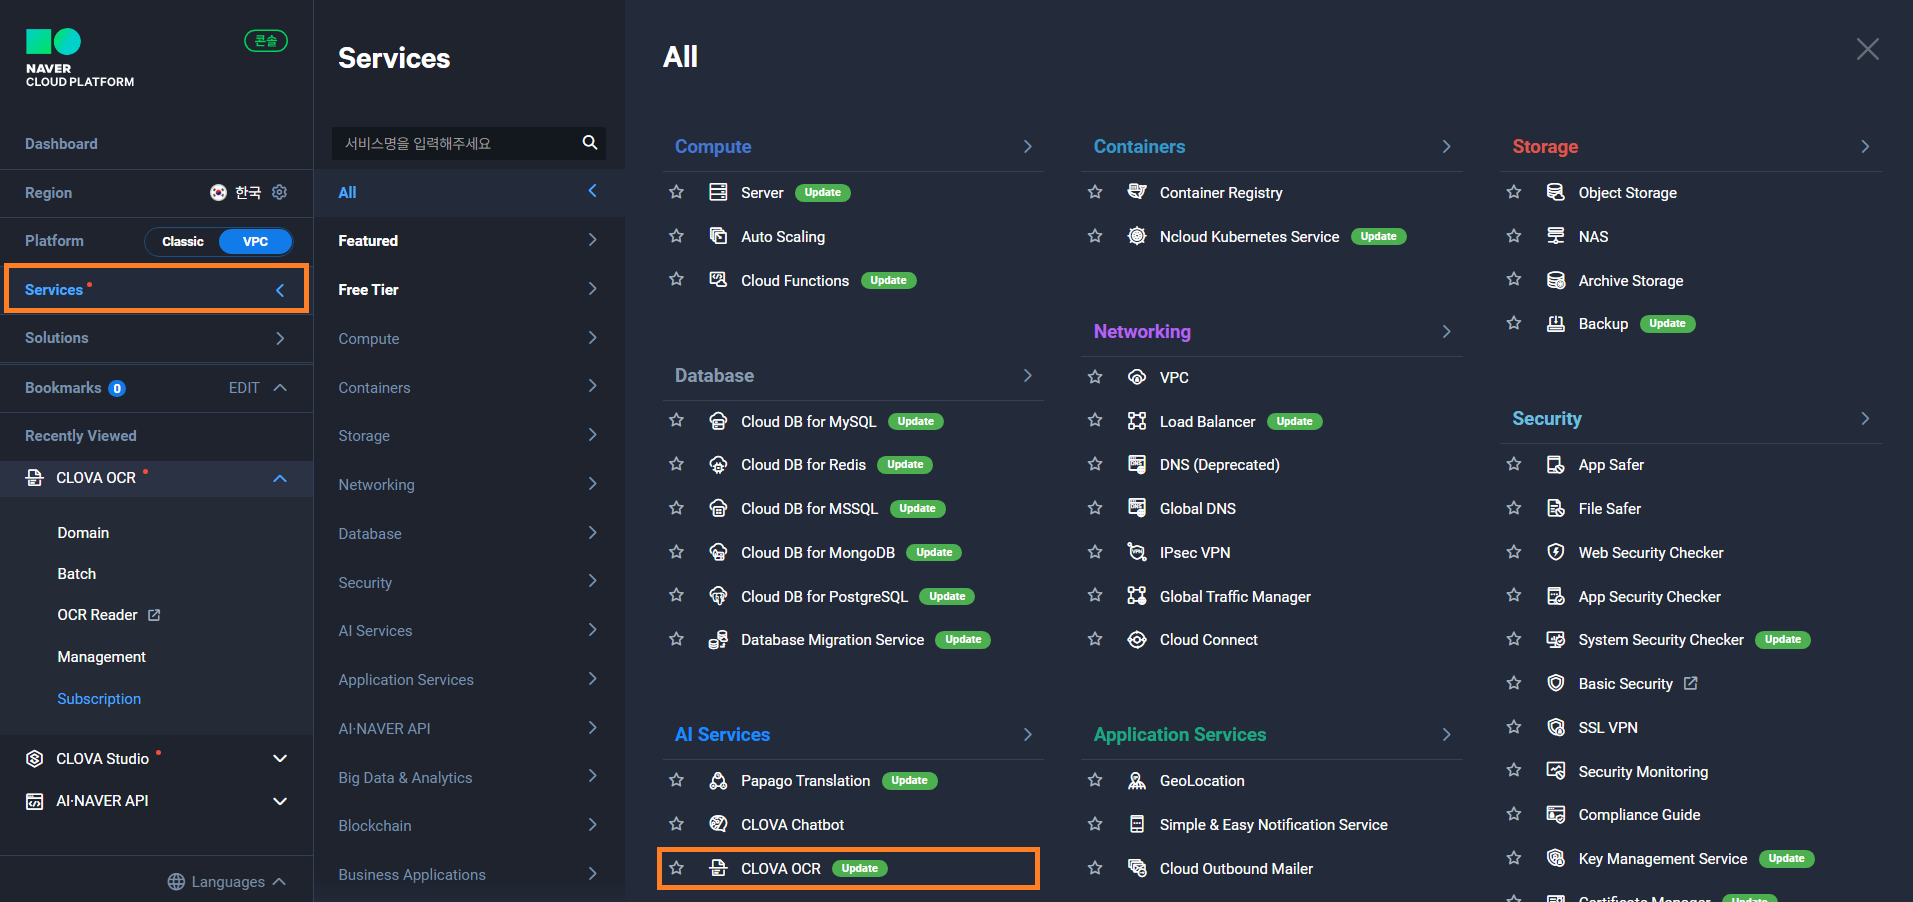
Task: Close the services panel with X
Action: click(1867, 49)
